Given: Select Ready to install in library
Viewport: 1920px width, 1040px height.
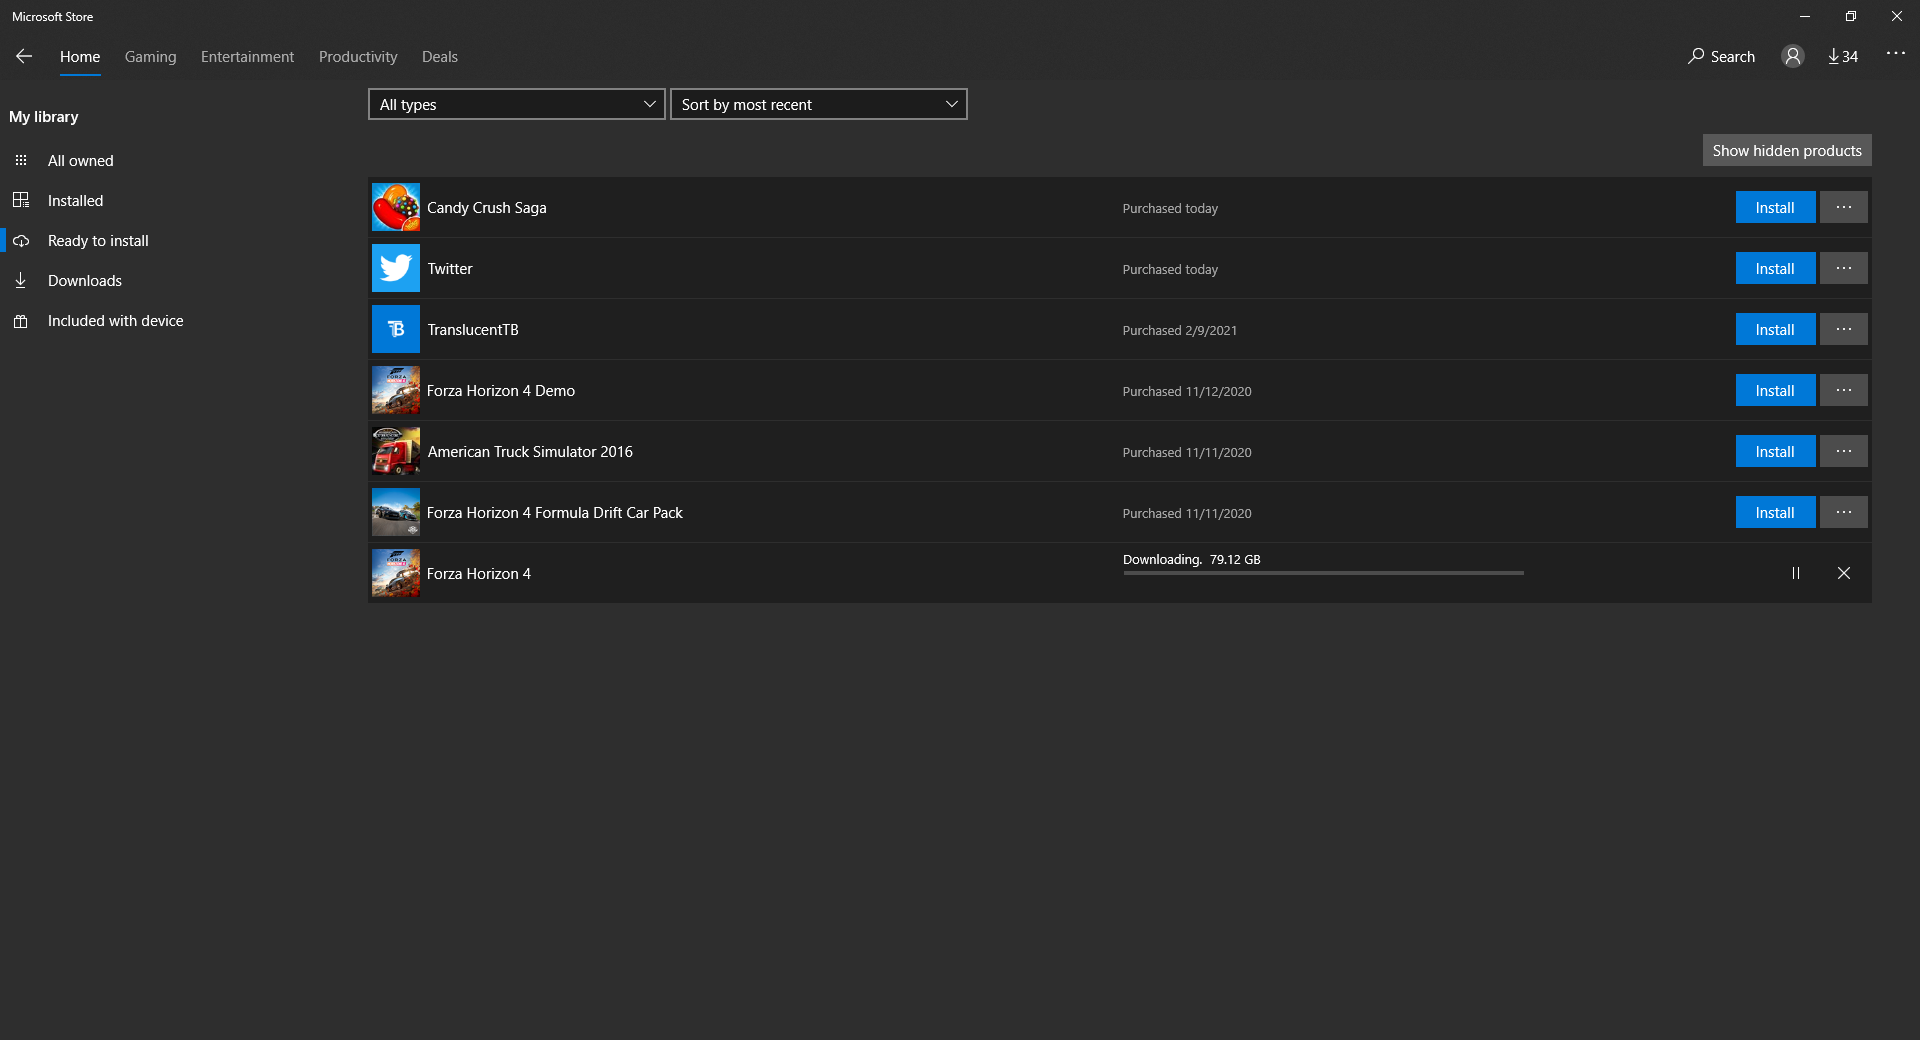Looking at the screenshot, I should pyautogui.click(x=98, y=241).
